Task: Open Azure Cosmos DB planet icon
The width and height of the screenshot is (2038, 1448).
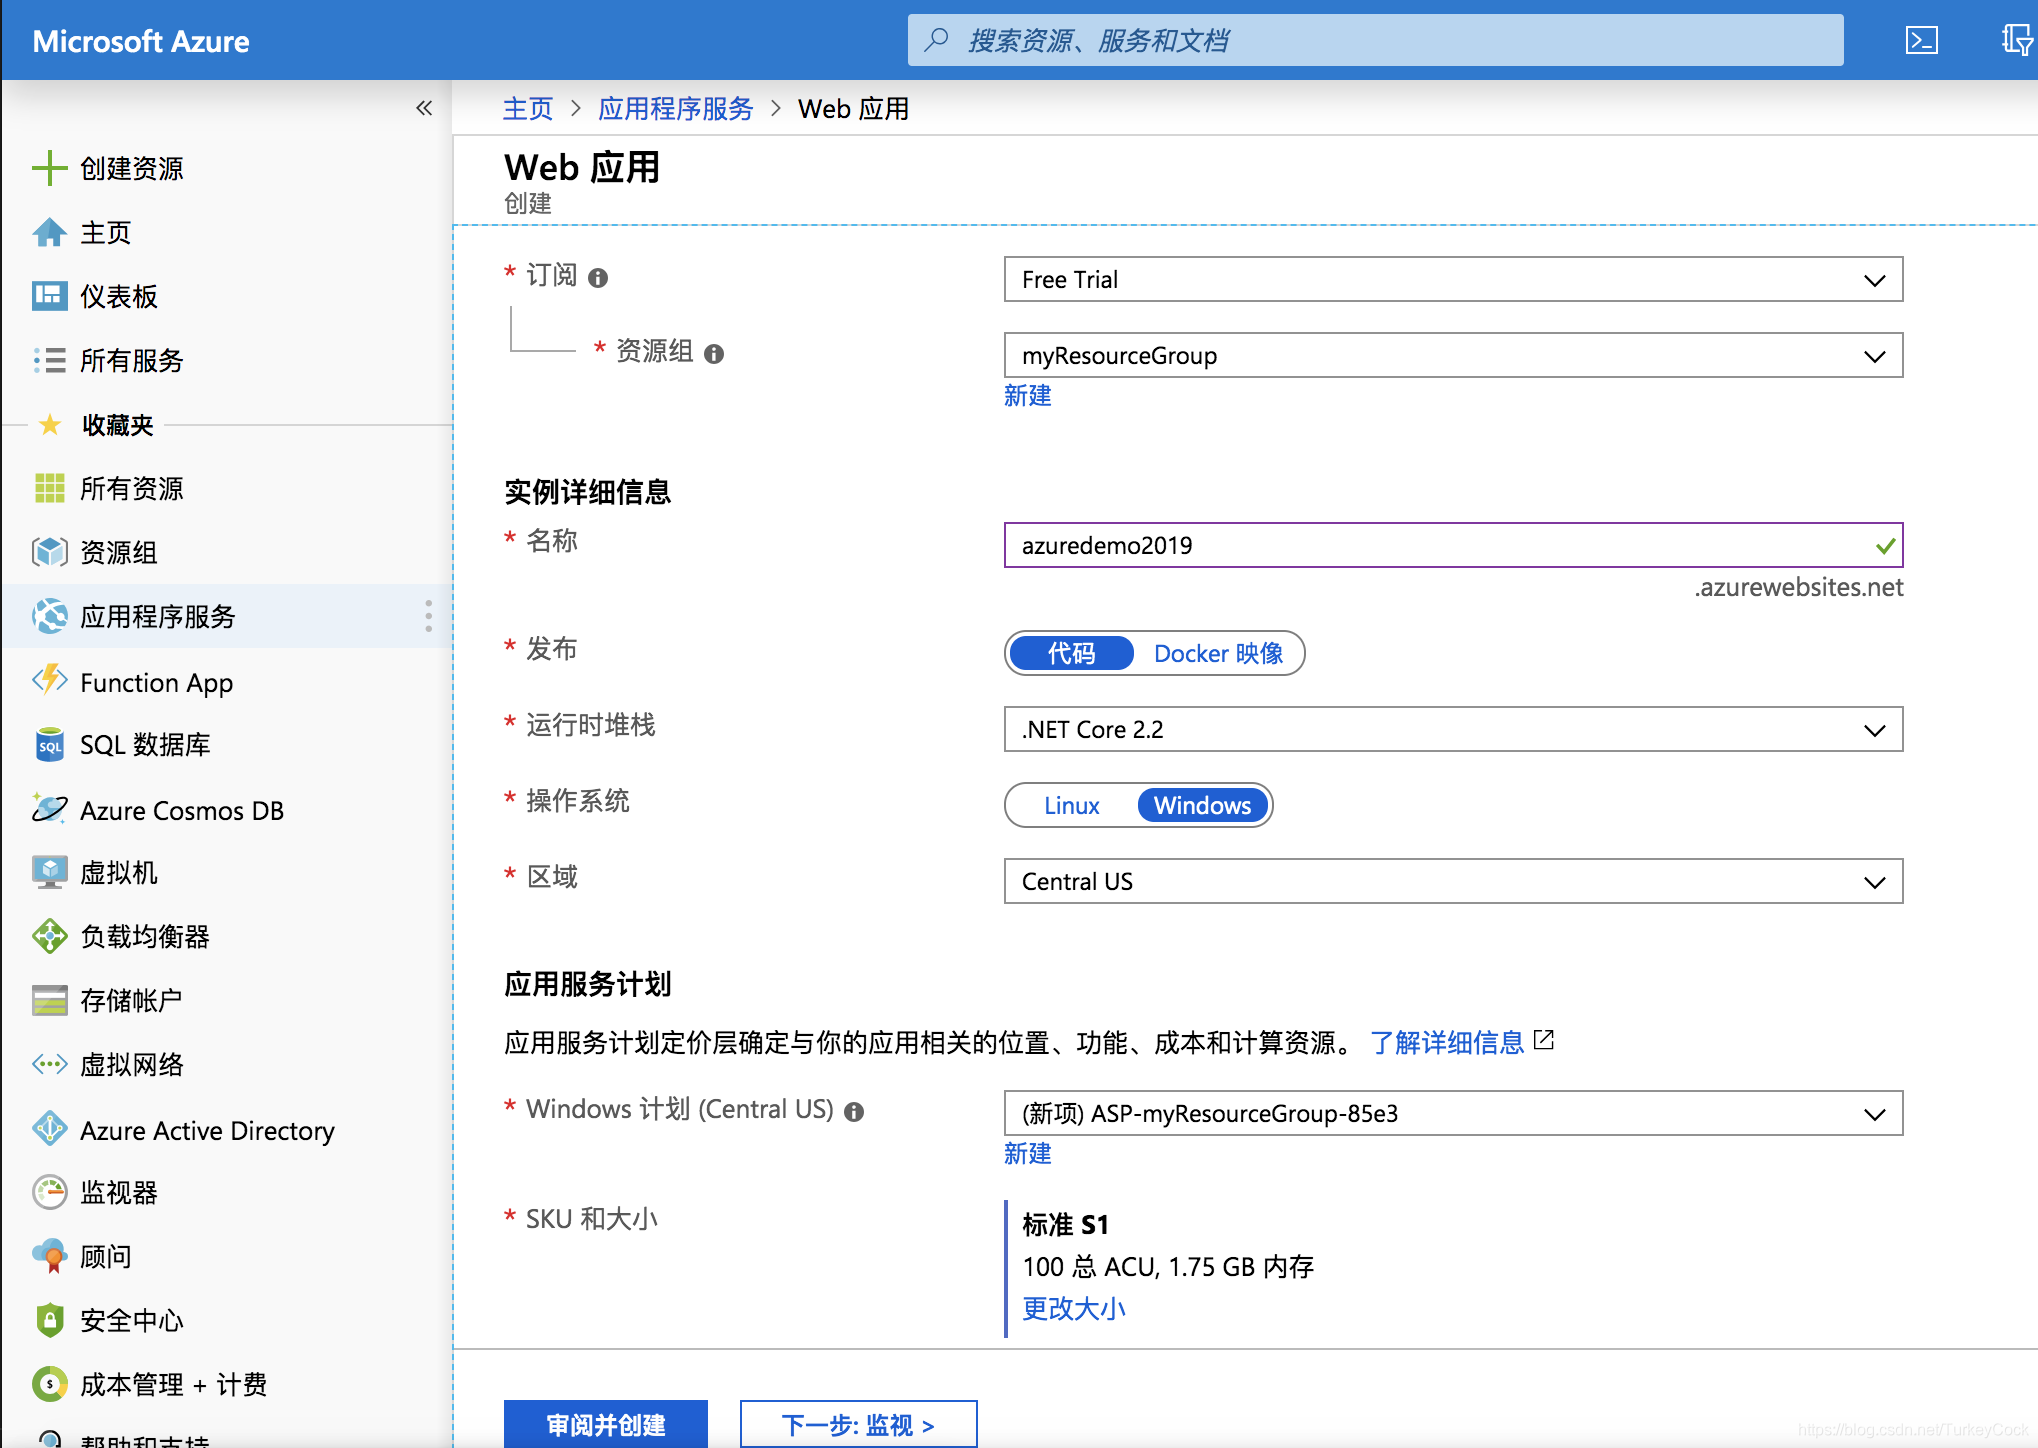Action: coord(49,810)
